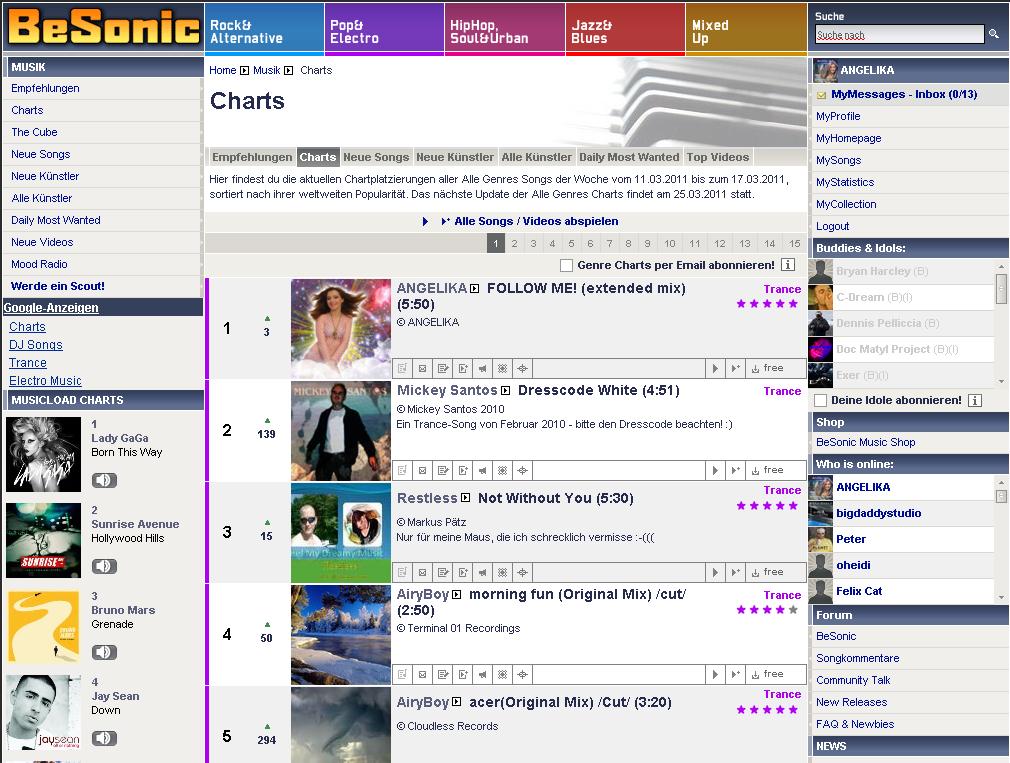
Task: Click add-to-playlist icon in Dresscode White row
Action: (462, 470)
